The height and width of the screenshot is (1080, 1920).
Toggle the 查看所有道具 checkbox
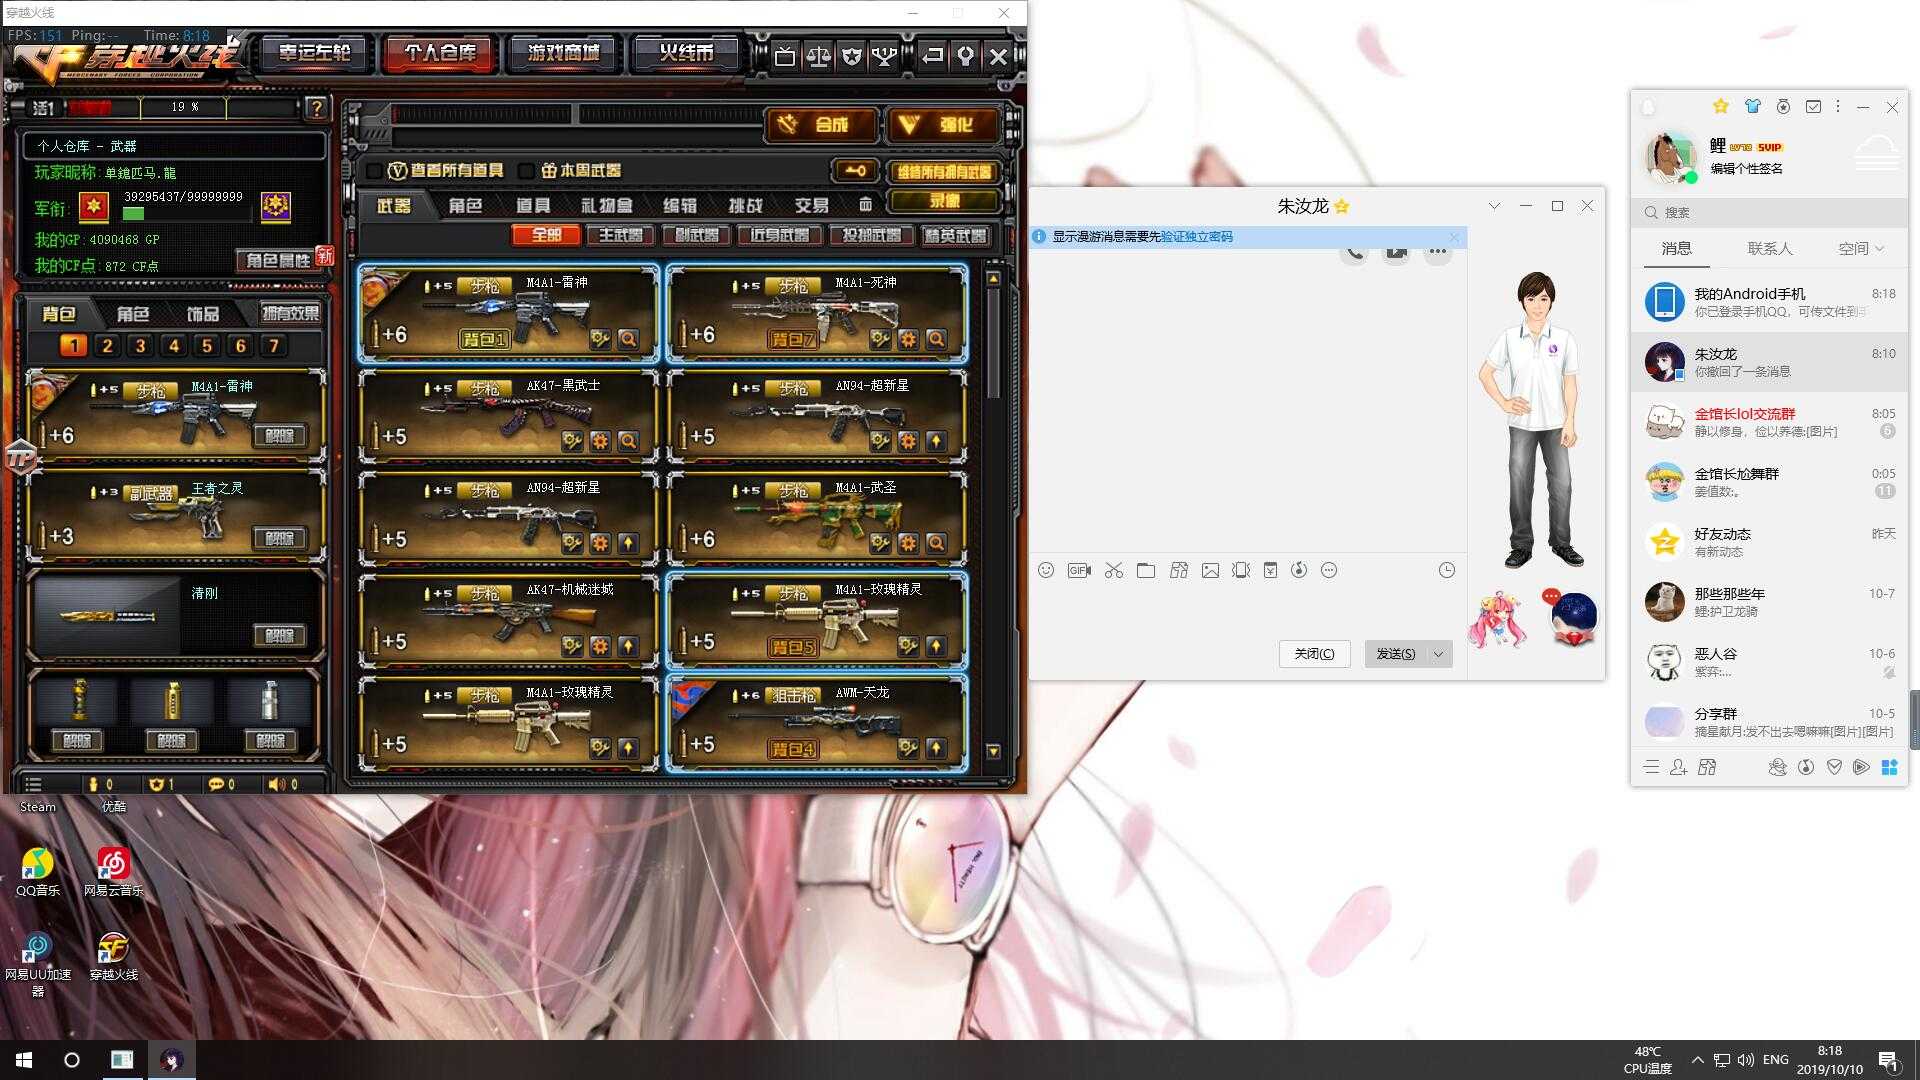375,171
